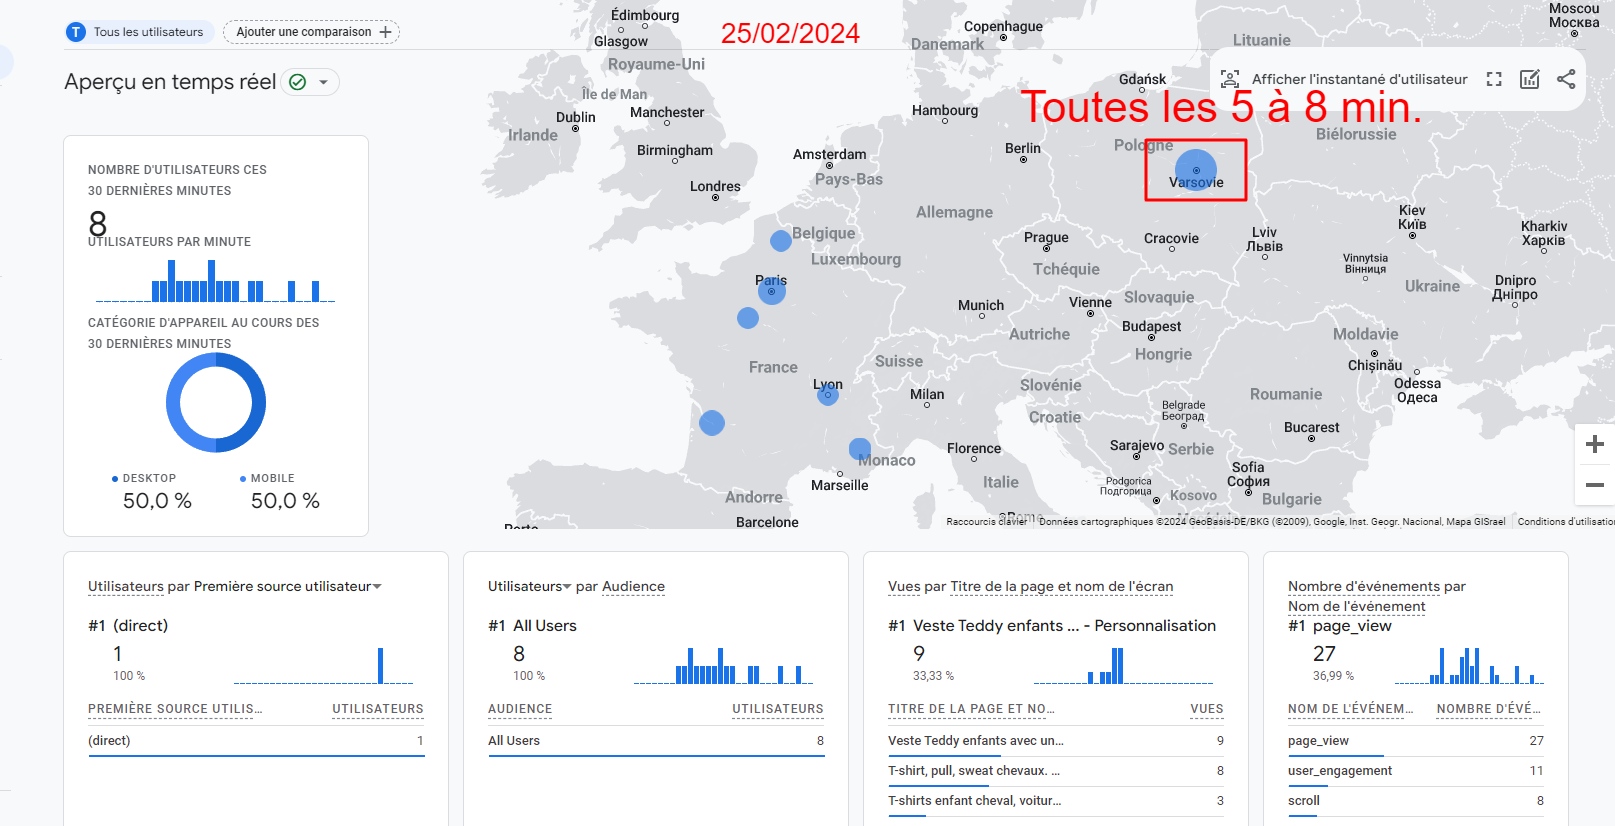Change the Vues metric in page card
The height and width of the screenshot is (826, 1615).
tap(904, 587)
